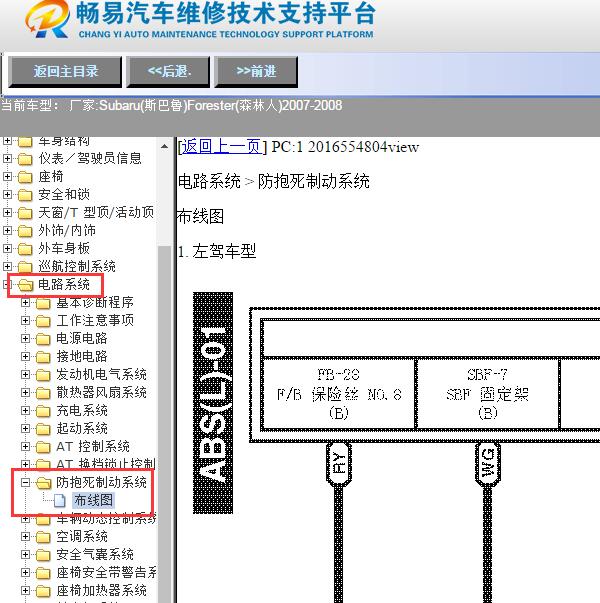The width and height of the screenshot is (600, 603).
Task: Click the open 电路系统 folder icon
Action: click(25, 285)
